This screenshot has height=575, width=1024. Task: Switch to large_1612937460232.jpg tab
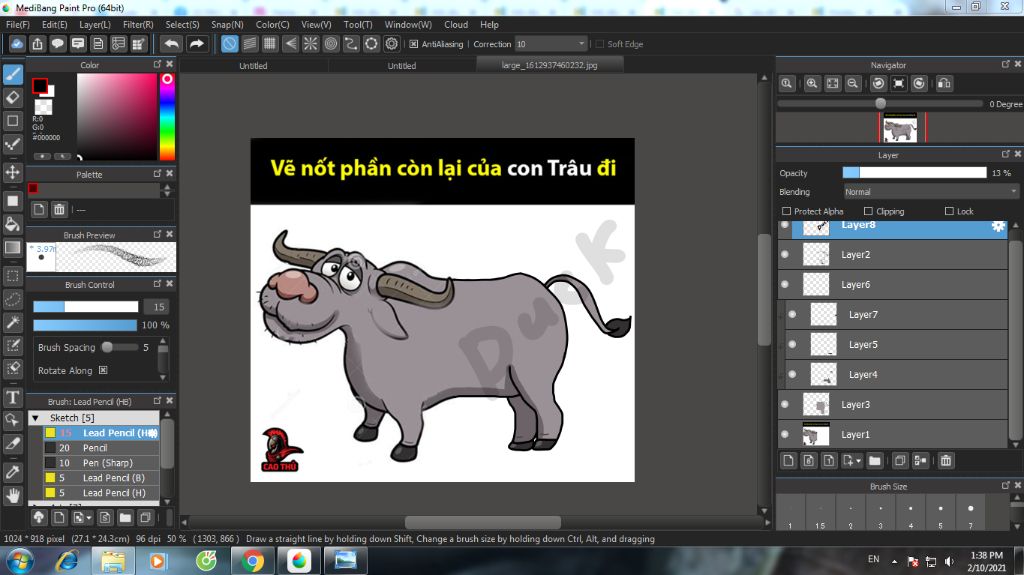(x=549, y=65)
